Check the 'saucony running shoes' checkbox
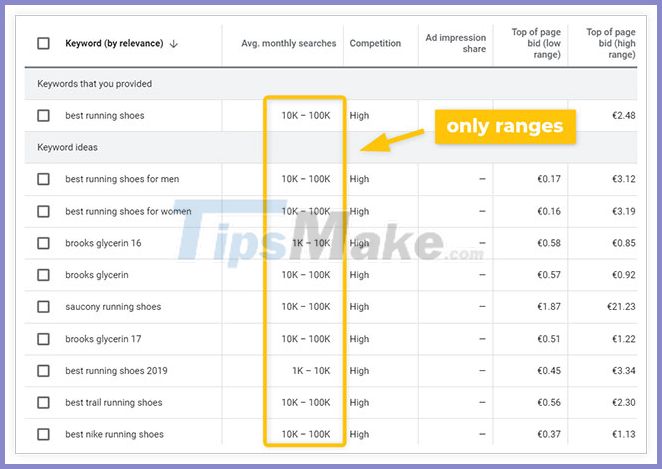Viewport: 662px width, 469px height. tap(43, 306)
